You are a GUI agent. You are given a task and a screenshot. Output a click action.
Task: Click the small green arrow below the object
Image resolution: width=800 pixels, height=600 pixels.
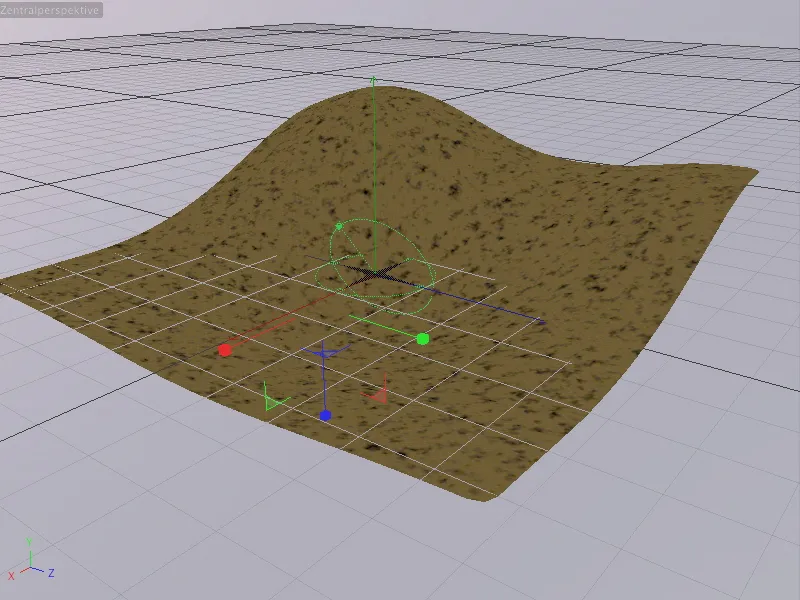pos(272,400)
